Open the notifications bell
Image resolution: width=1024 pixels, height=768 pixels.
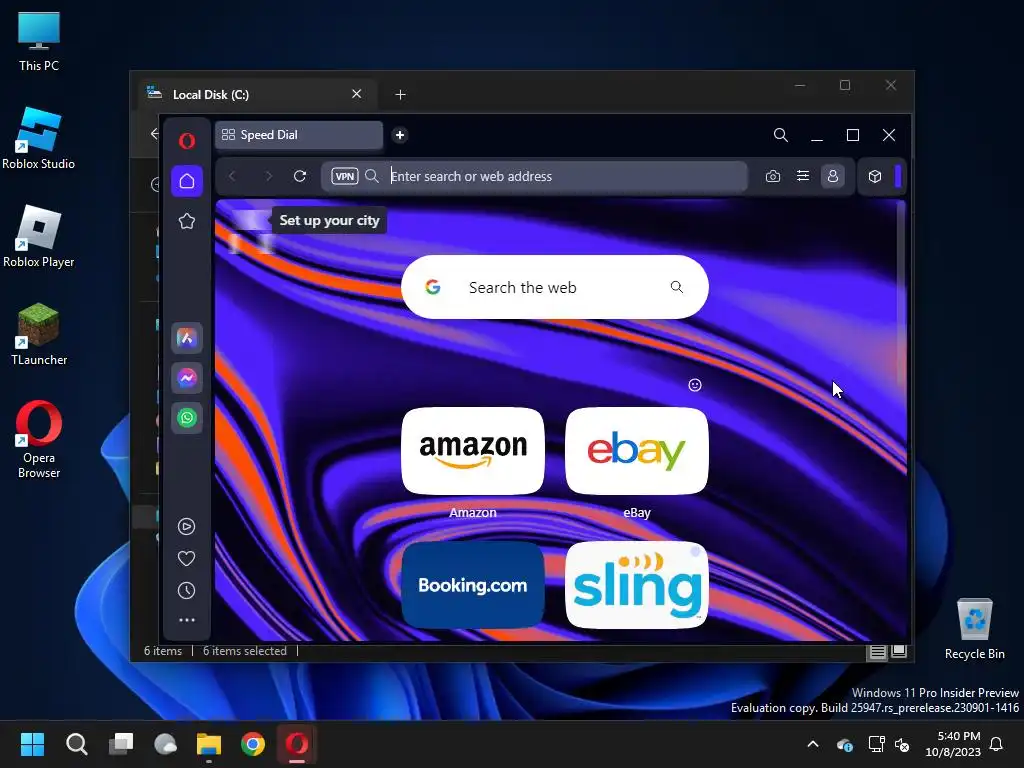(x=997, y=744)
